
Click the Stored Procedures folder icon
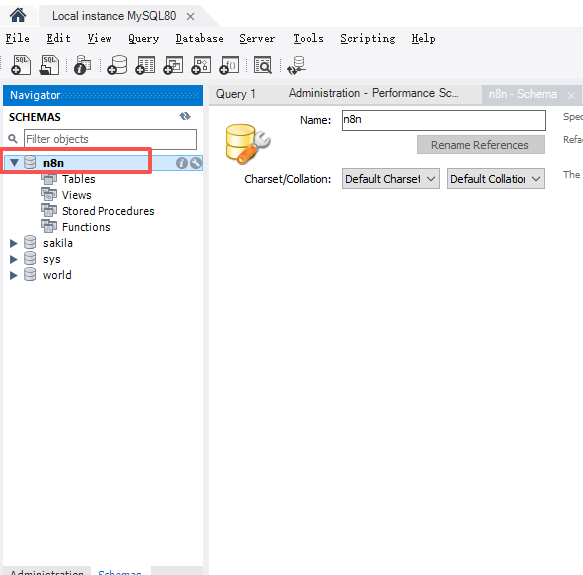click(x=49, y=211)
